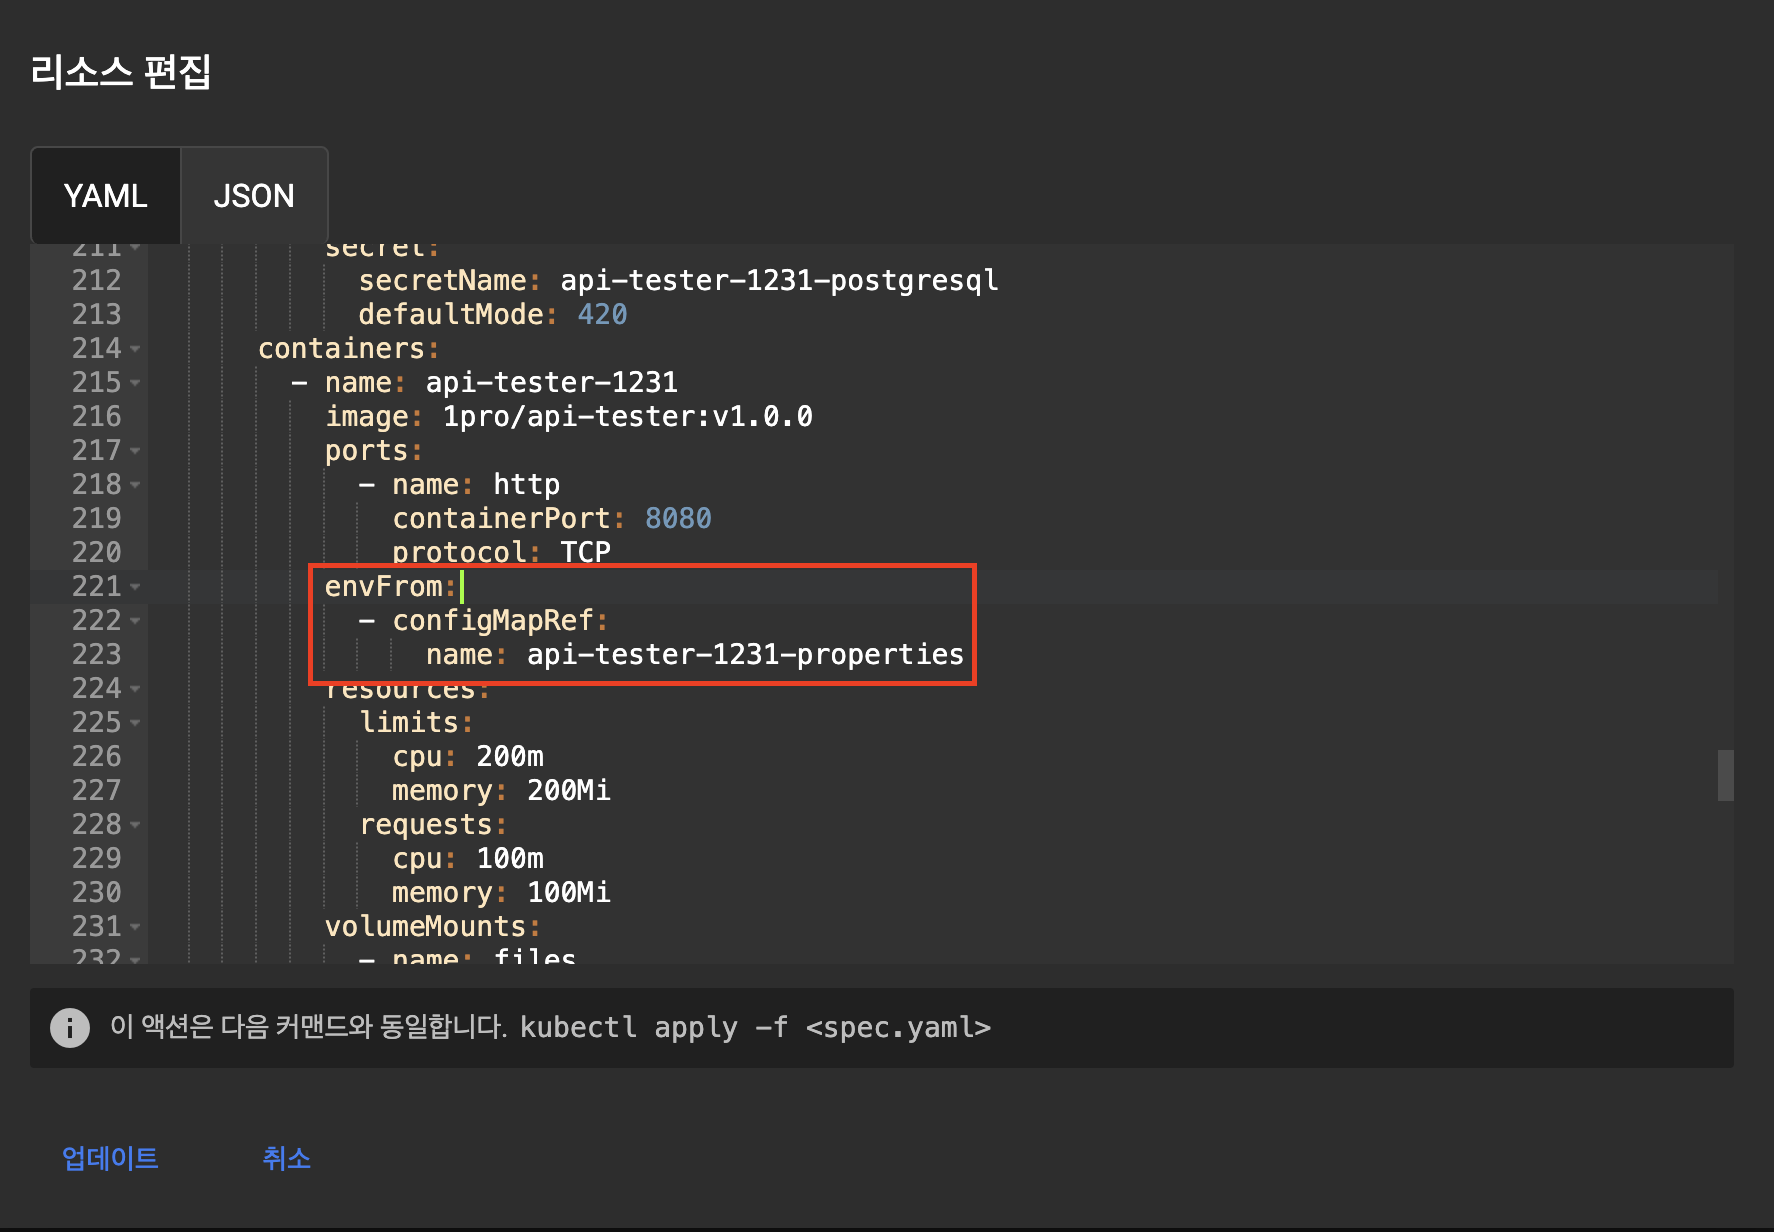This screenshot has height=1232, width=1774.
Task: Click secretName value api-tester-1231-postgresql
Action: point(779,281)
